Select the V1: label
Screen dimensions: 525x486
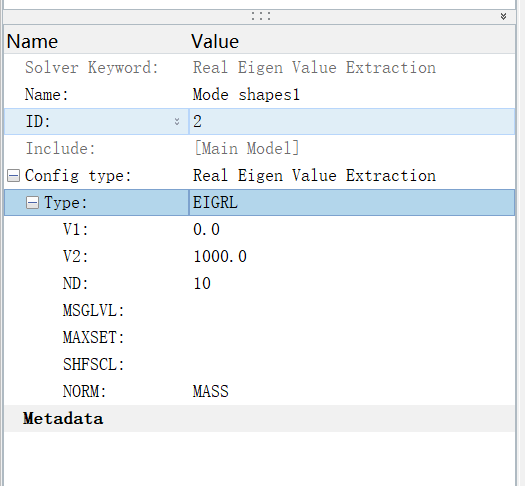coord(76,230)
